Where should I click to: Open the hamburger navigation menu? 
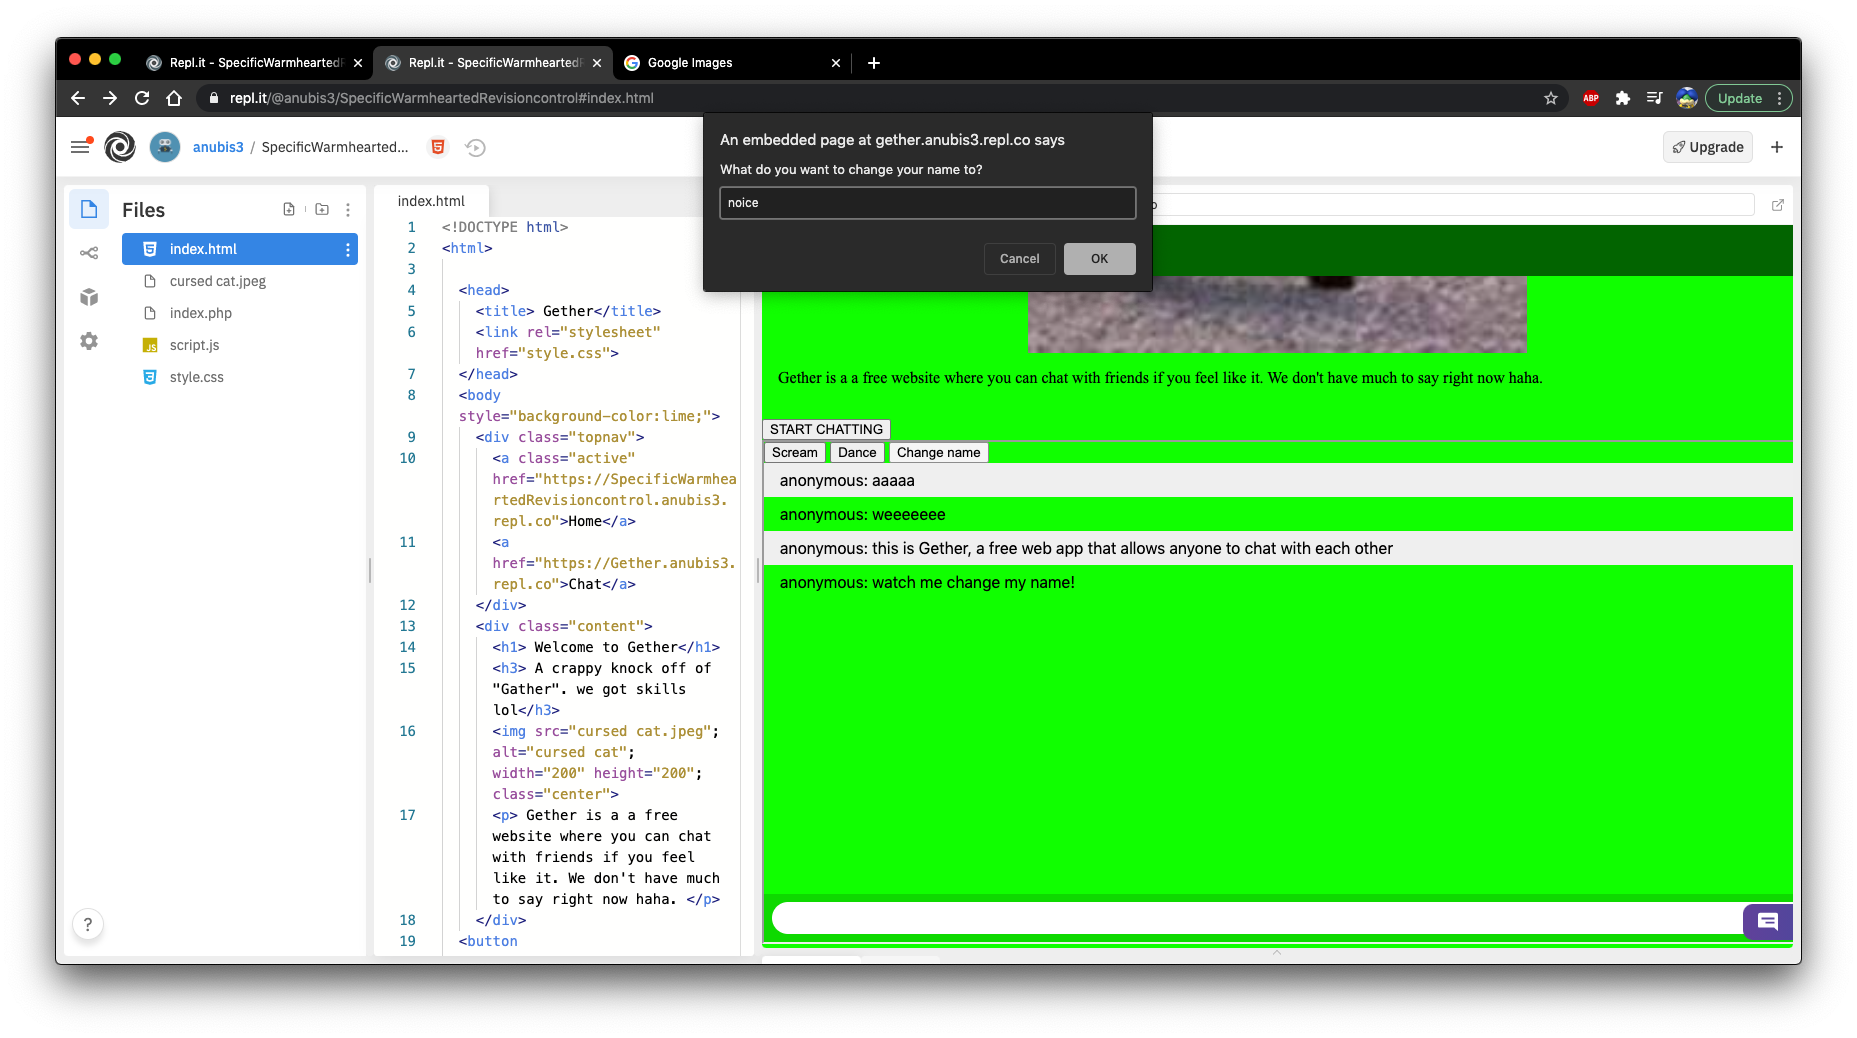(81, 147)
